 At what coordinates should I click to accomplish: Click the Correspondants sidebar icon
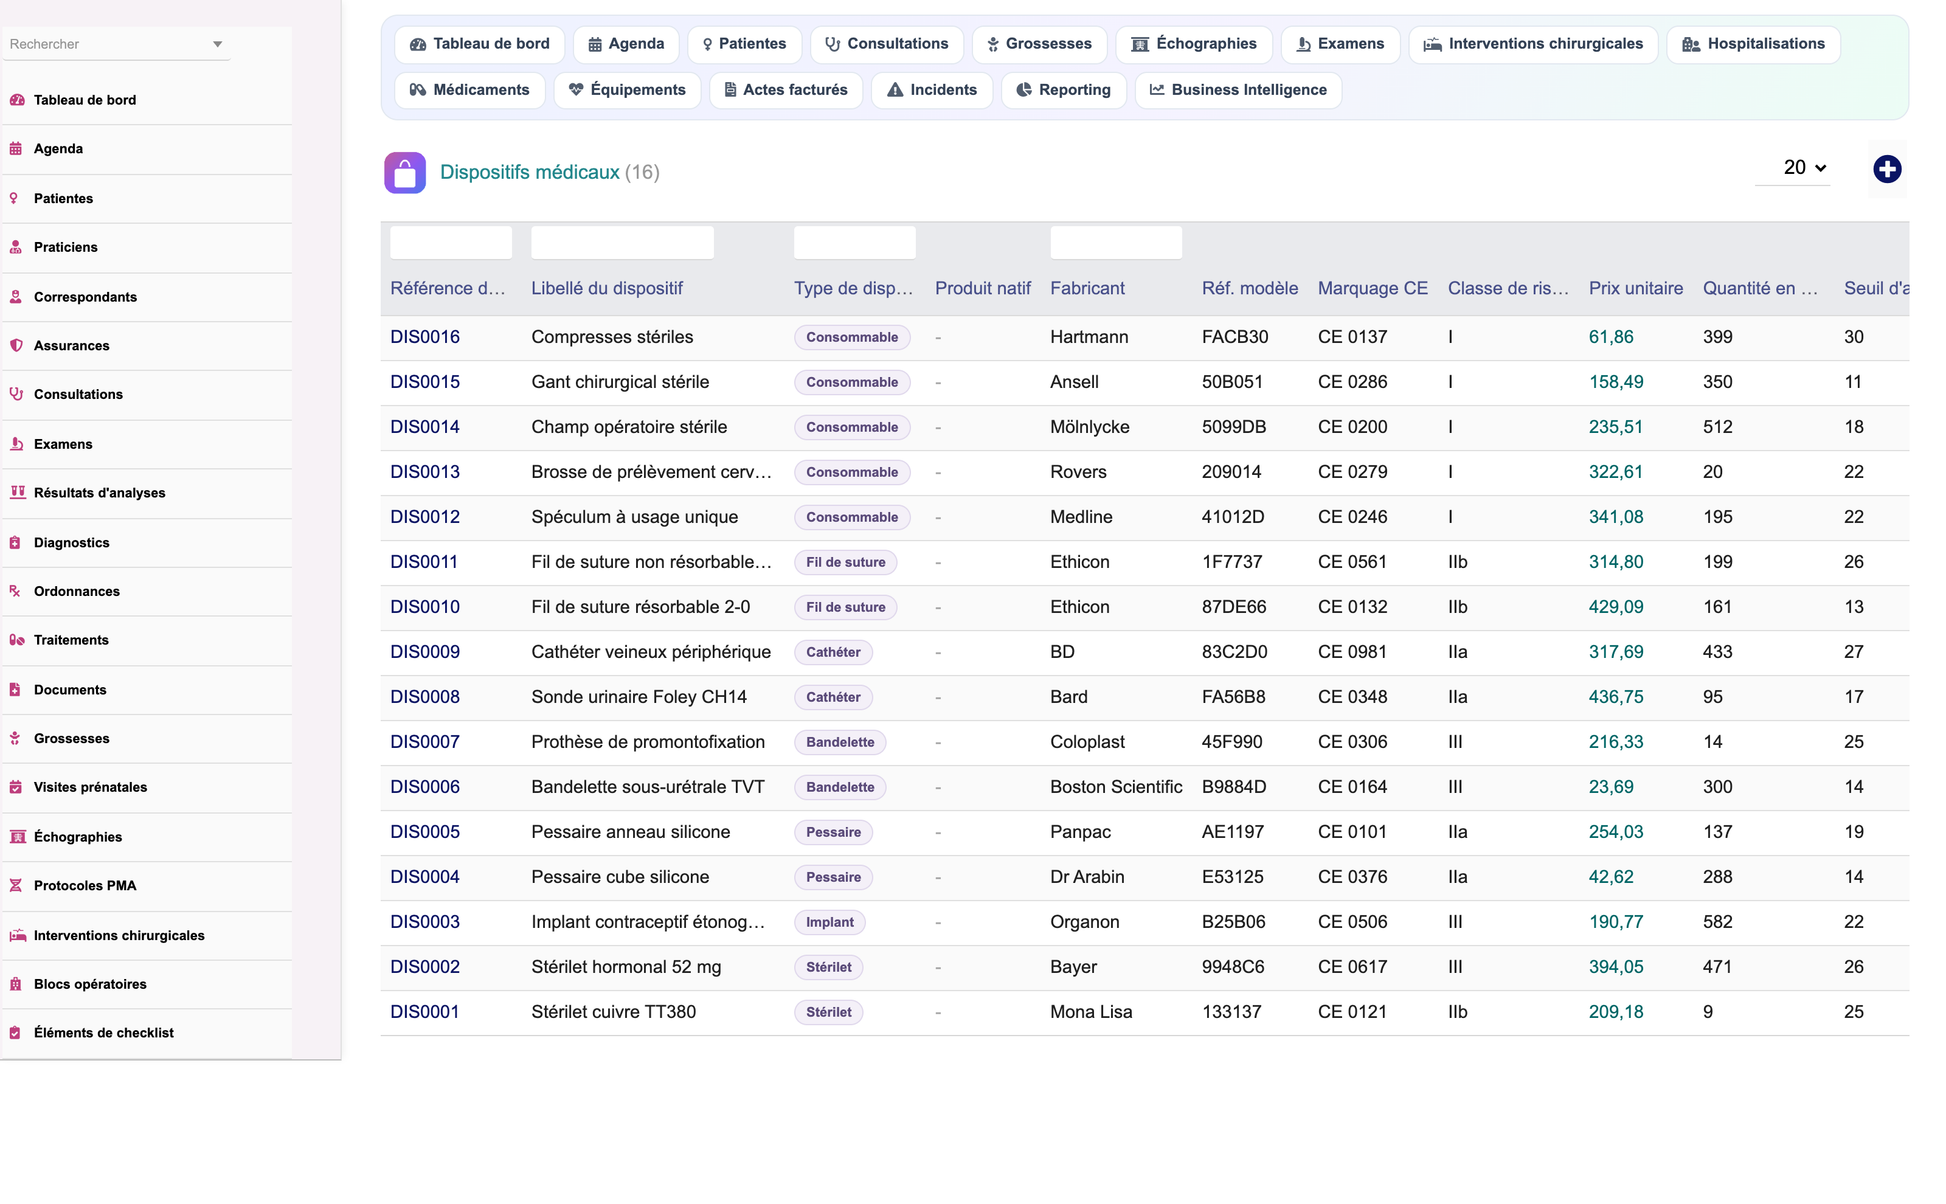tap(16, 297)
